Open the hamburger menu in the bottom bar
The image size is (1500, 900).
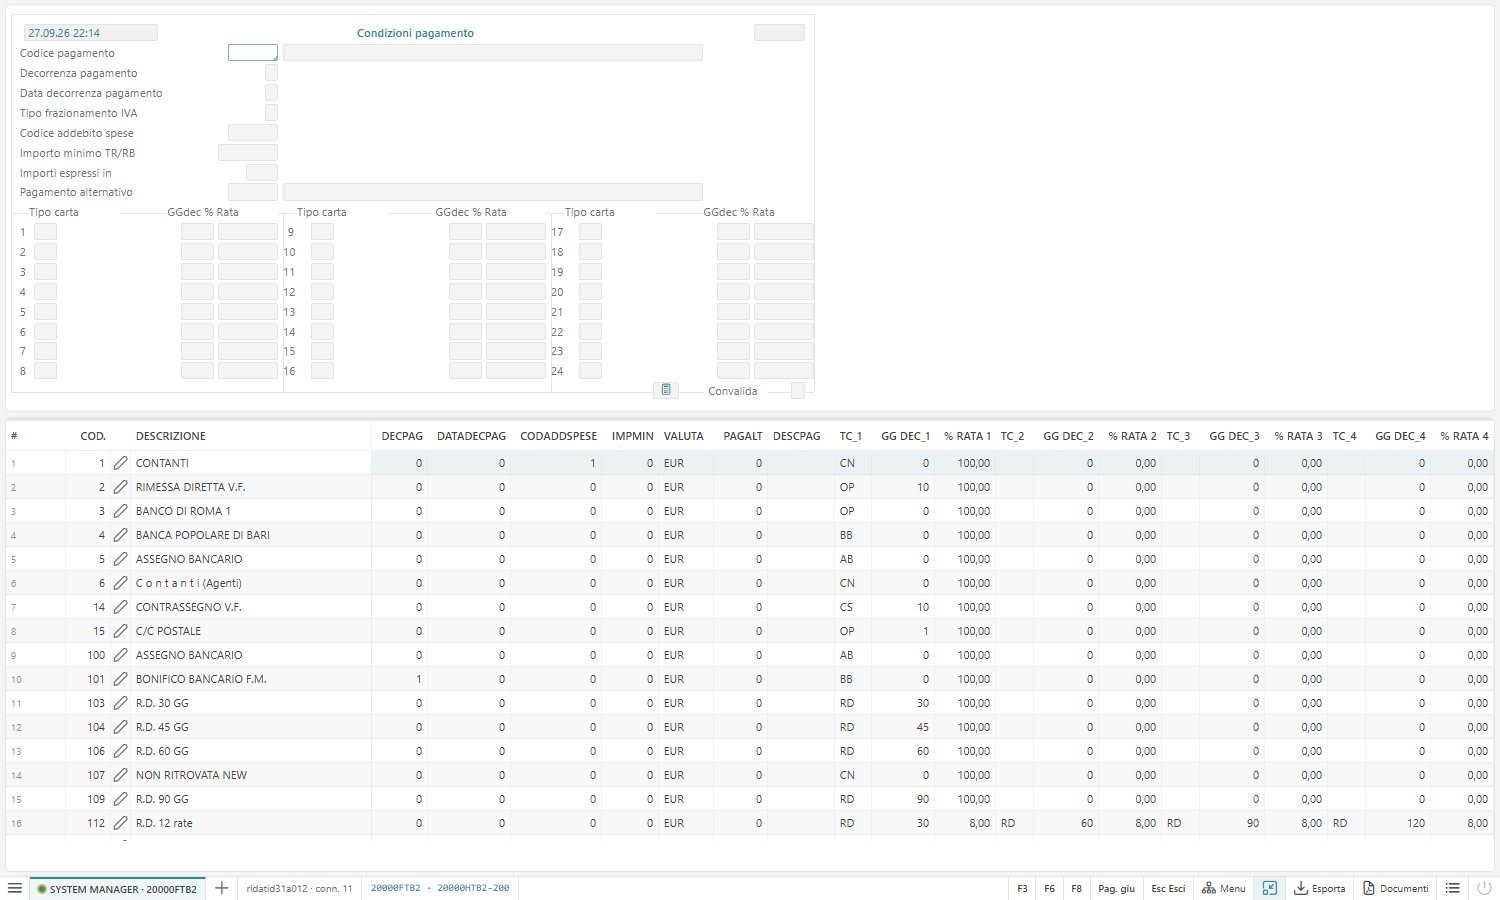pos(15,888)
